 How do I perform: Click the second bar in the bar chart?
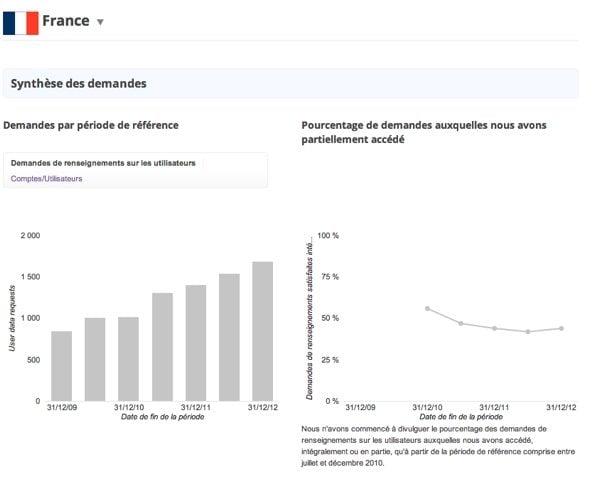click(95, 359)
